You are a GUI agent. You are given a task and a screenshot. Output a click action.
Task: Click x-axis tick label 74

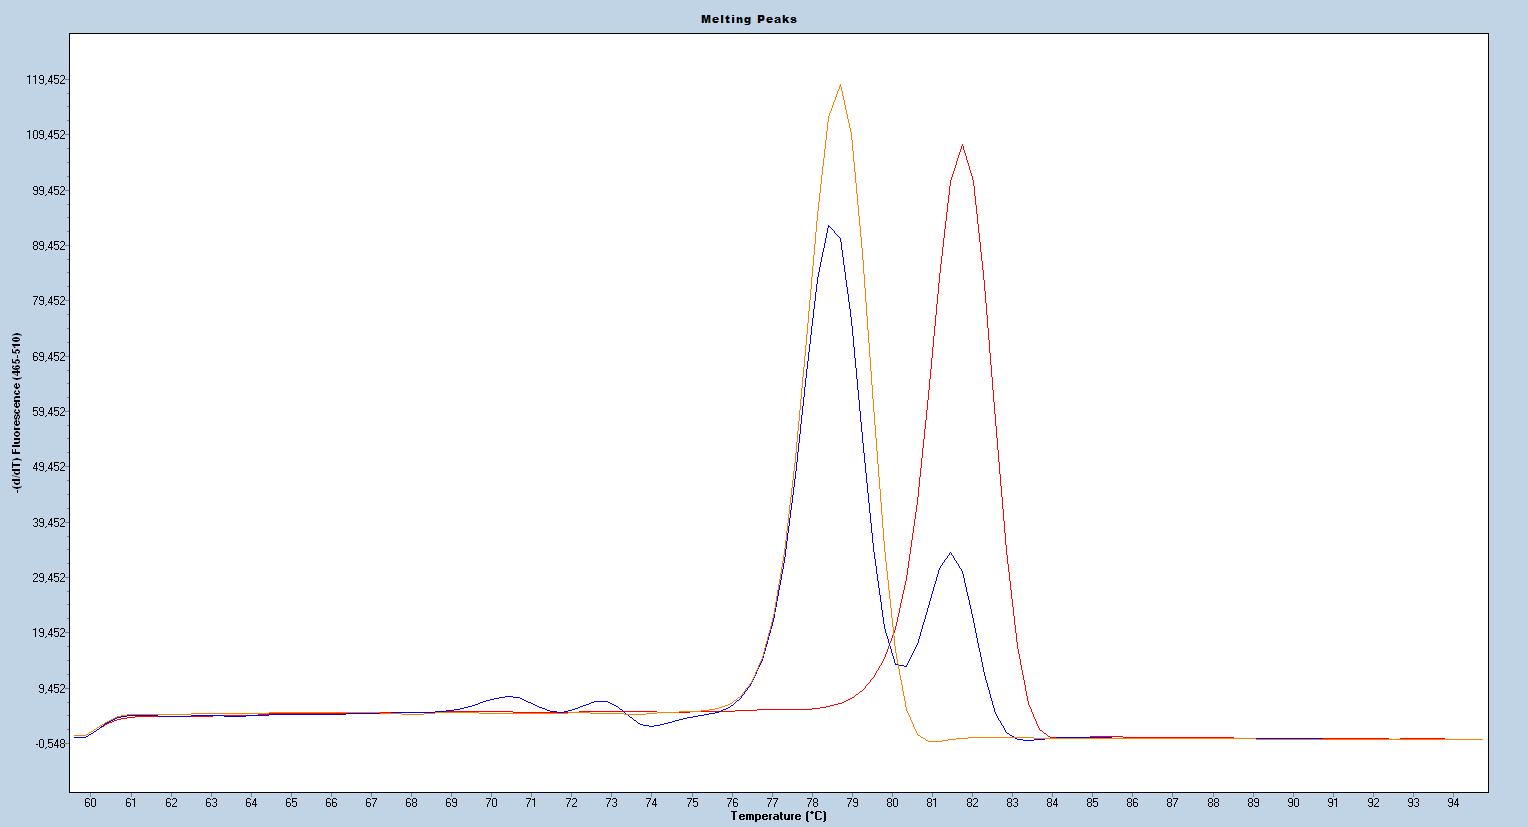coord(651,803)
